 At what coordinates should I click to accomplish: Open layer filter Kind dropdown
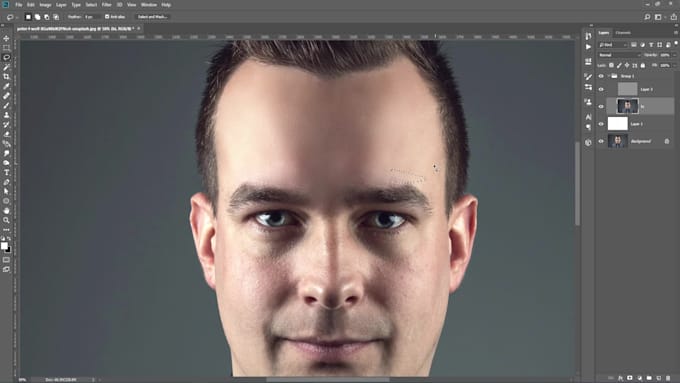613,45
